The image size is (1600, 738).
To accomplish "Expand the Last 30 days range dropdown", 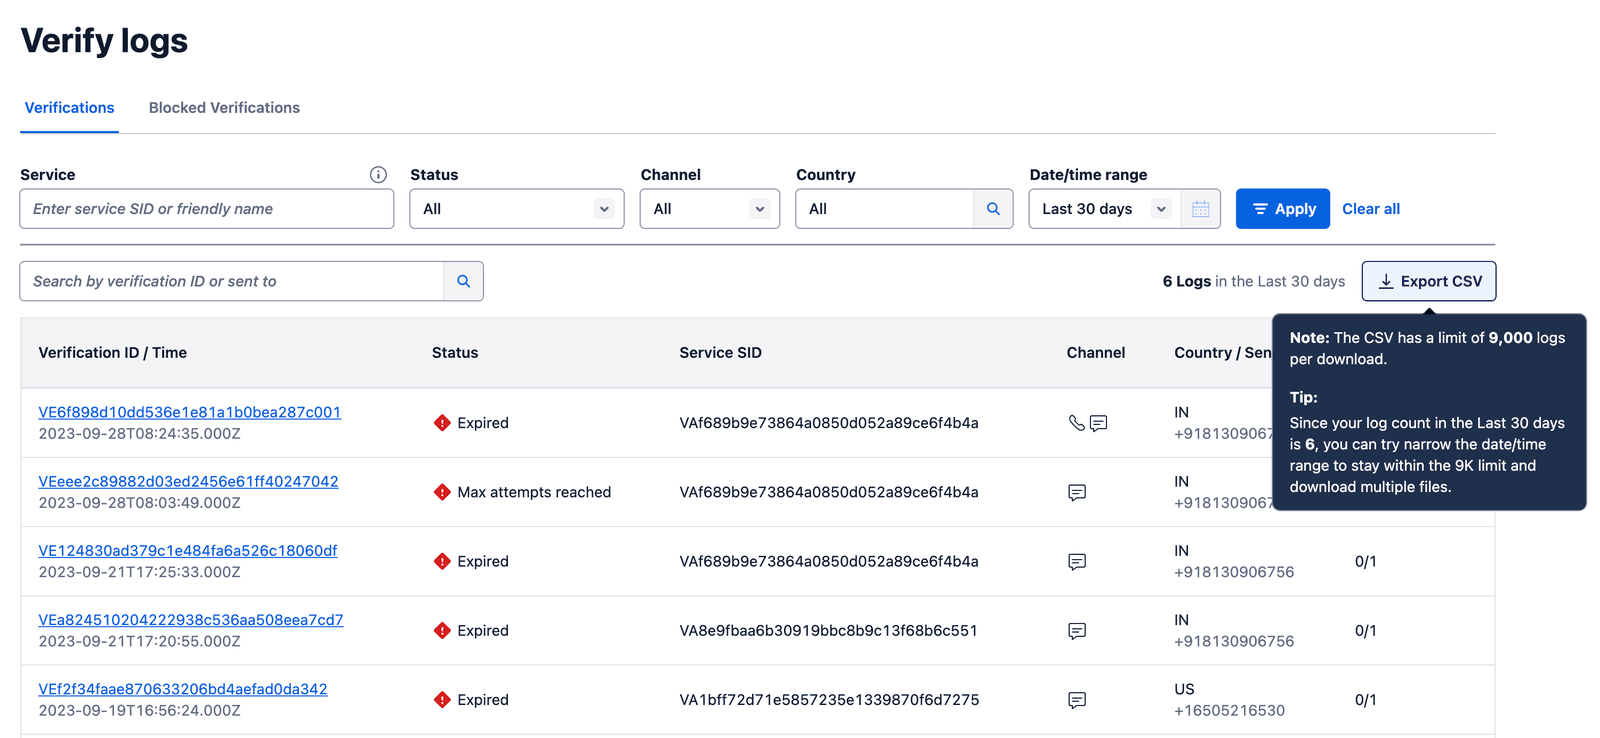I will coord(1103,209).
